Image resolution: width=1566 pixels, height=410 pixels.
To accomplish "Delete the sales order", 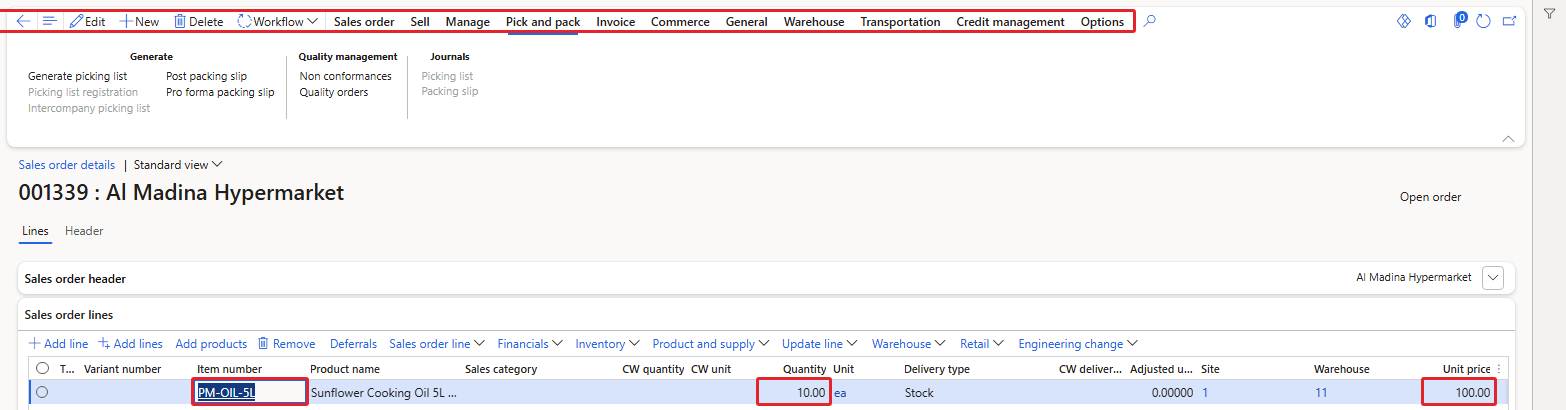I will (199, 21).
